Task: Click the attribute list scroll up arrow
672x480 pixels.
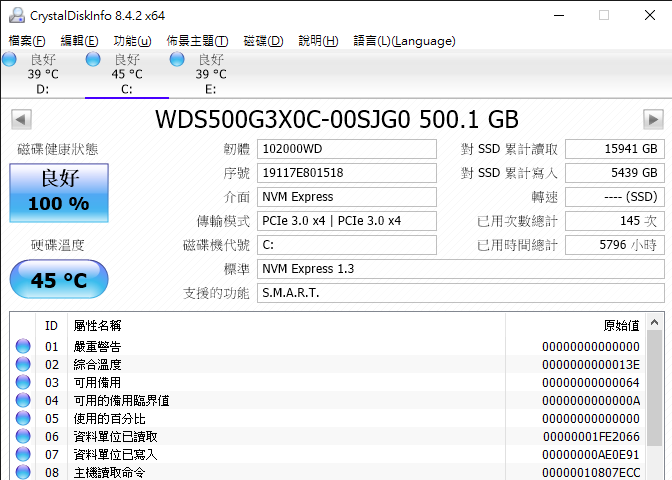Action: coord(654,322)
